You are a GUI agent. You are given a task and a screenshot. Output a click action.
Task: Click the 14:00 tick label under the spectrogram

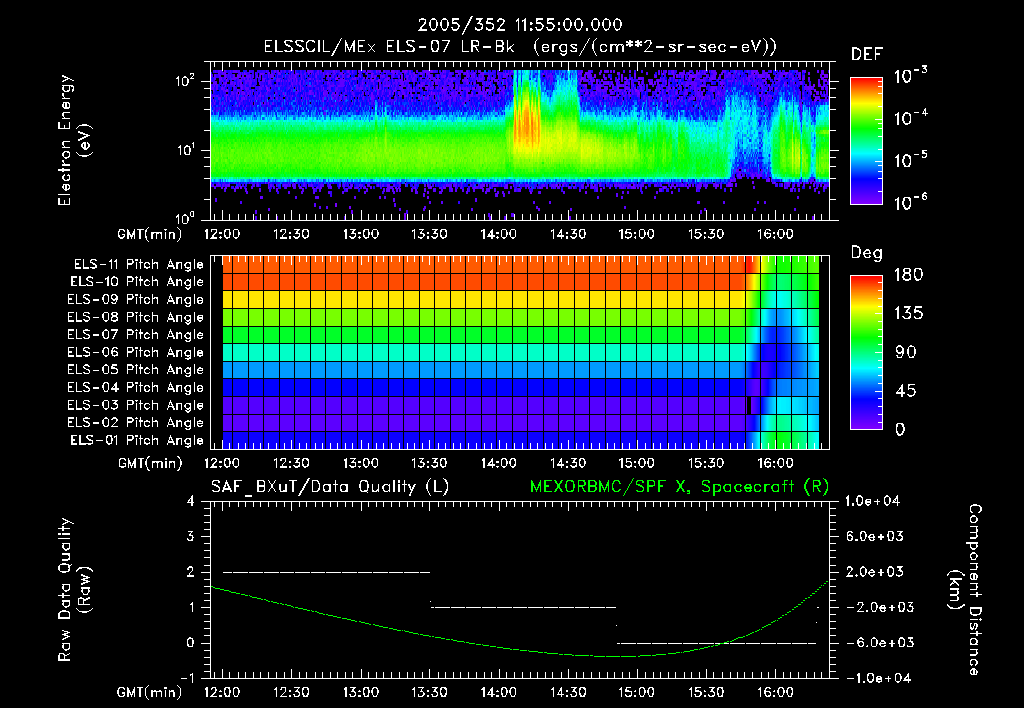point(499,234)
